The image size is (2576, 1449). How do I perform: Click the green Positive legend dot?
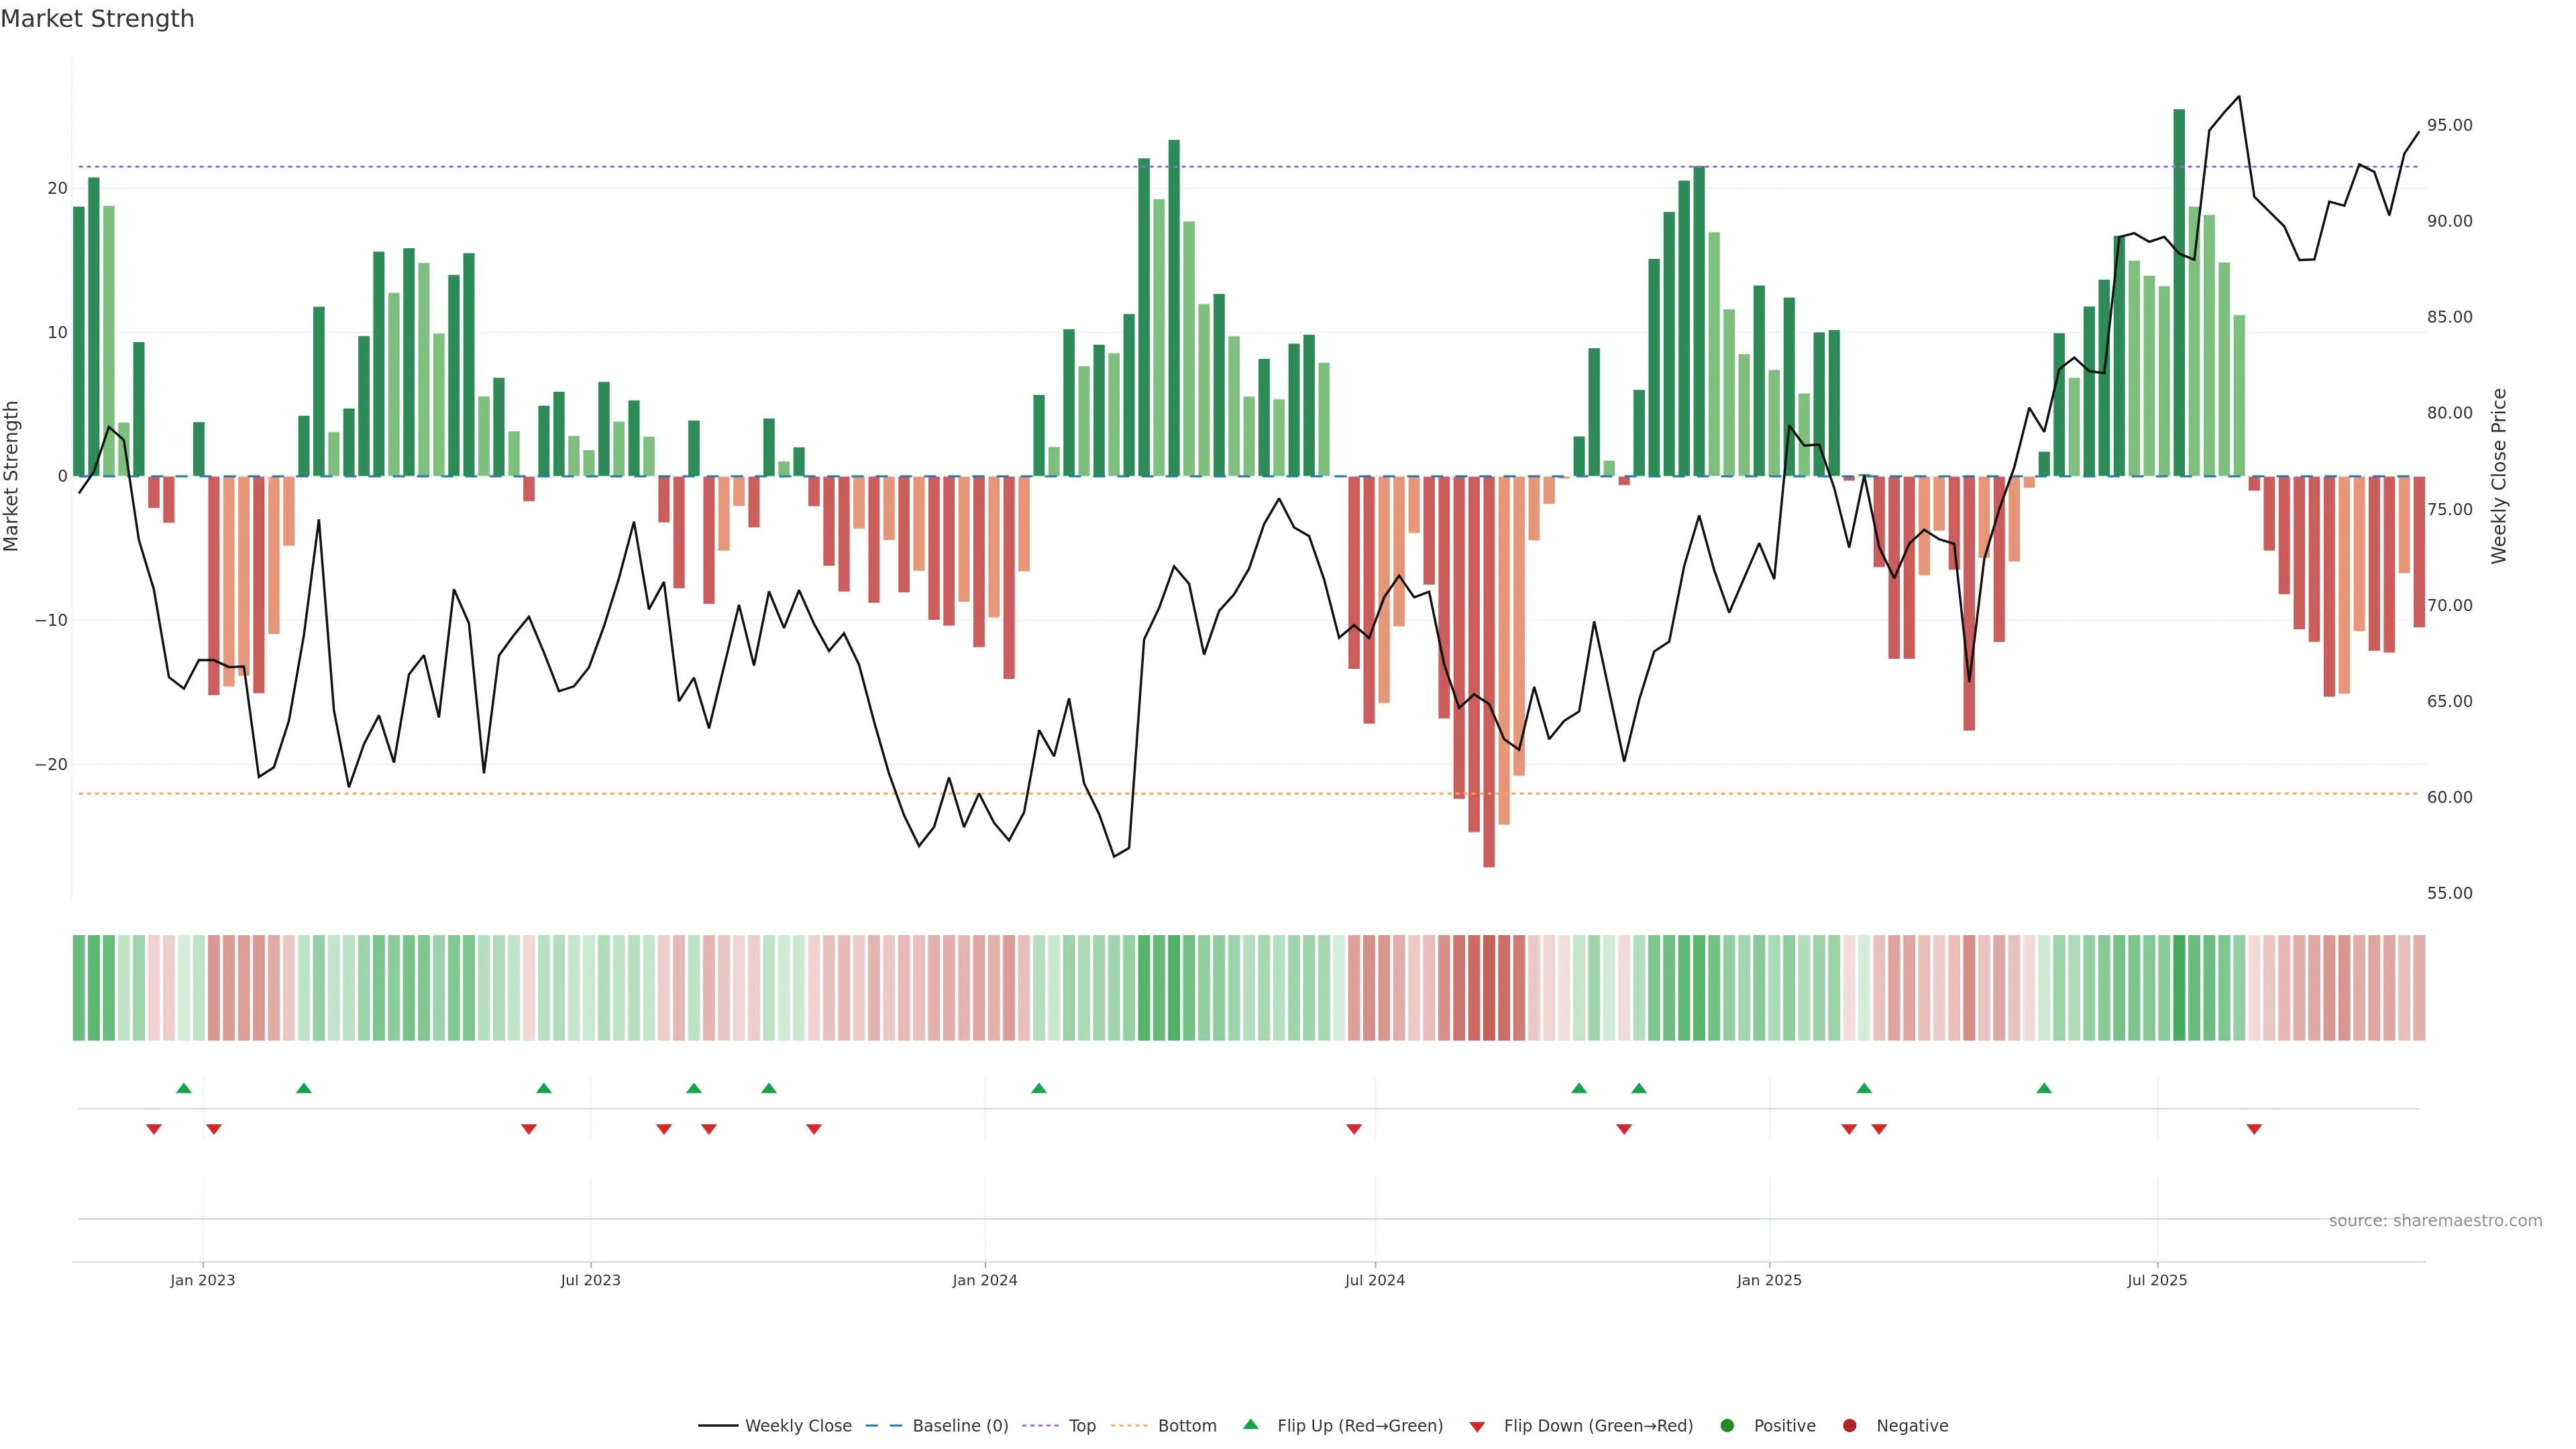(x=1727, y=1426)
